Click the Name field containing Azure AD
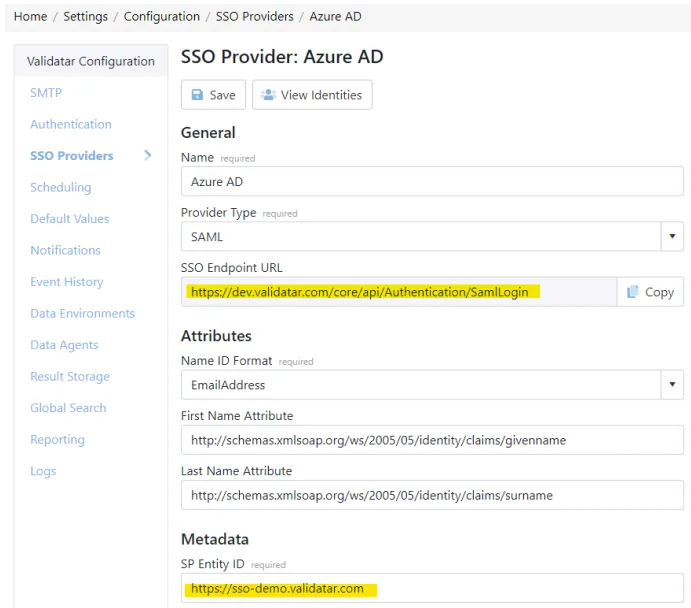The image size is (691, 608). pos(432,181)
